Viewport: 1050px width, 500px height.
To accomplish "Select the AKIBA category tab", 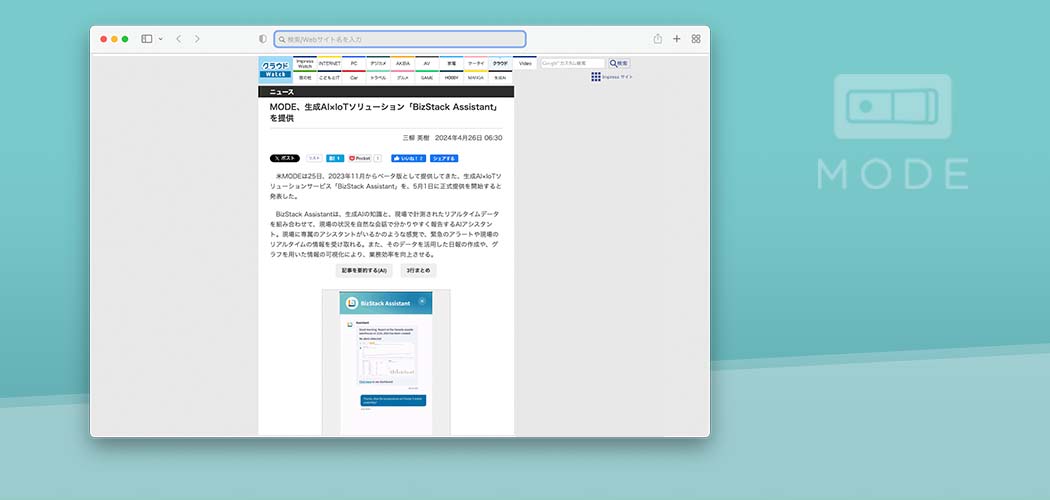I will (x=403, y=63).
